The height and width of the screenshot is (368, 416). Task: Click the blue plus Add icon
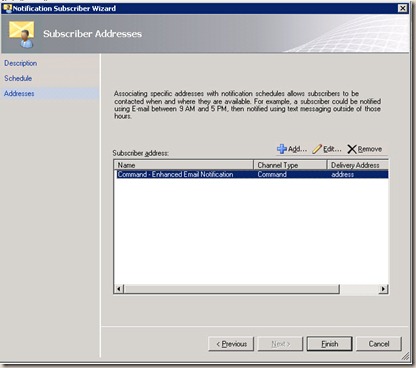[x=282, y=149]
